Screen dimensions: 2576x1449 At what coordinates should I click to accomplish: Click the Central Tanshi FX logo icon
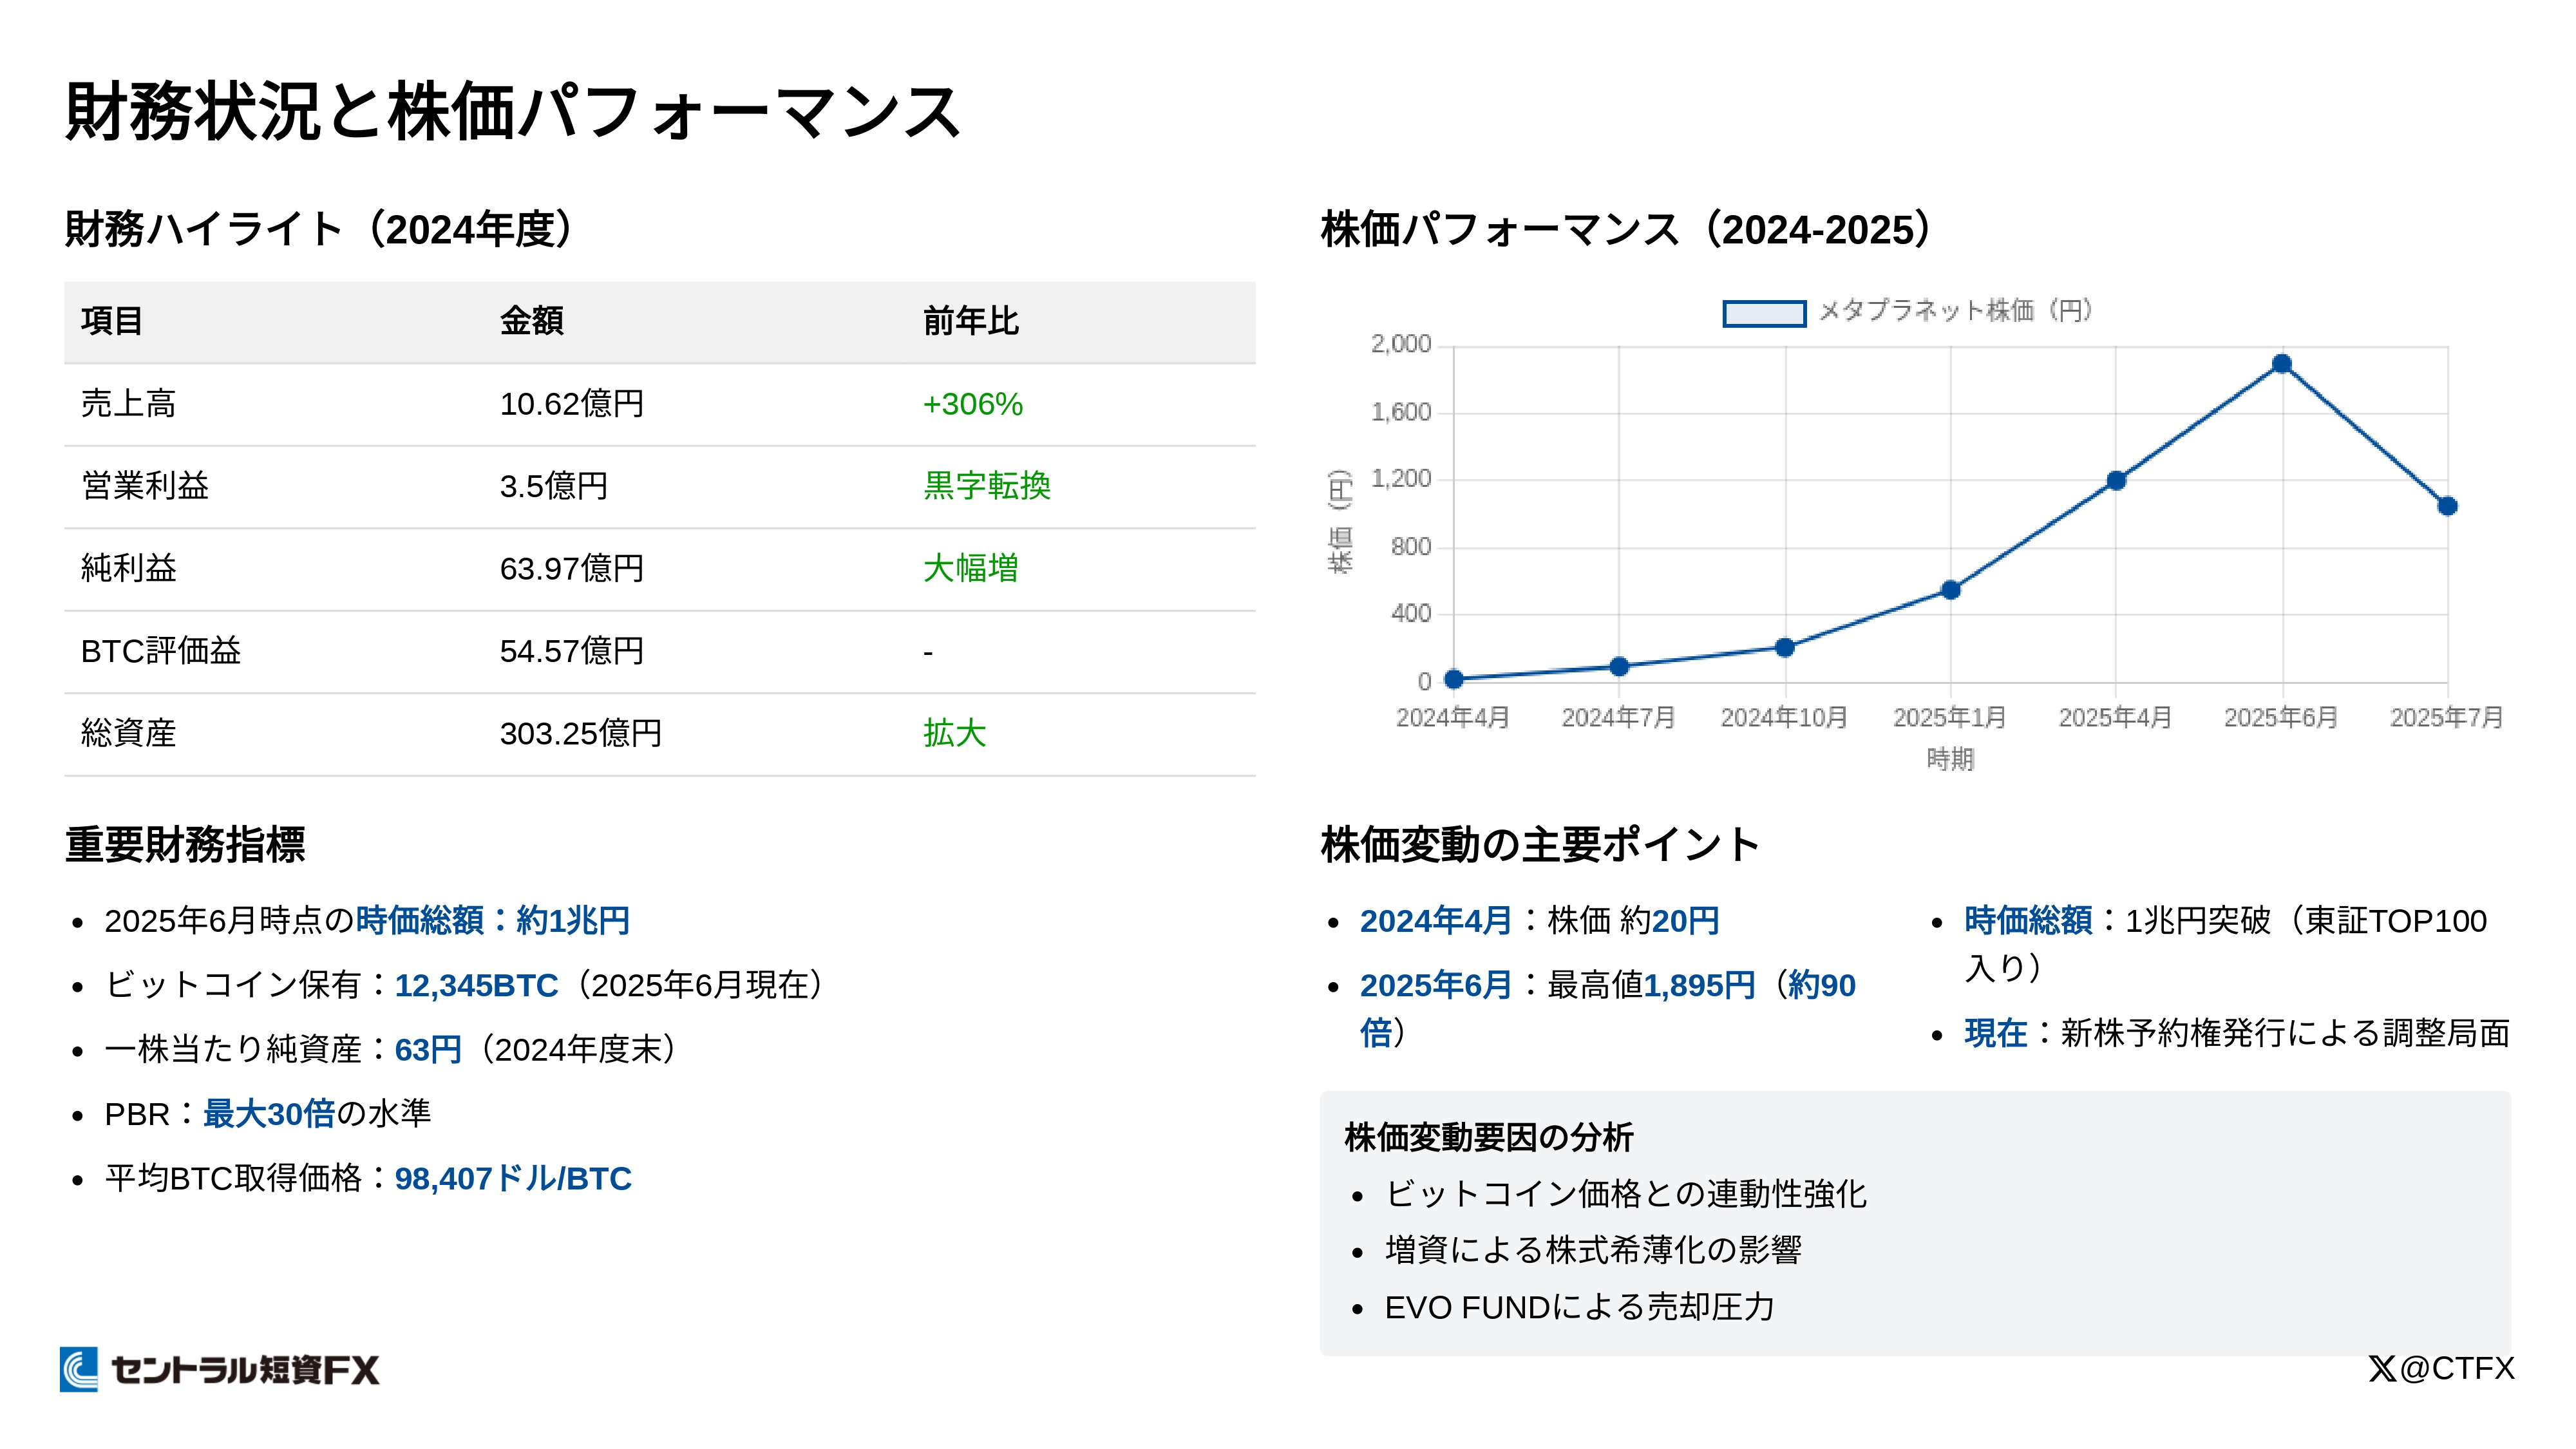click(80, 1369)
